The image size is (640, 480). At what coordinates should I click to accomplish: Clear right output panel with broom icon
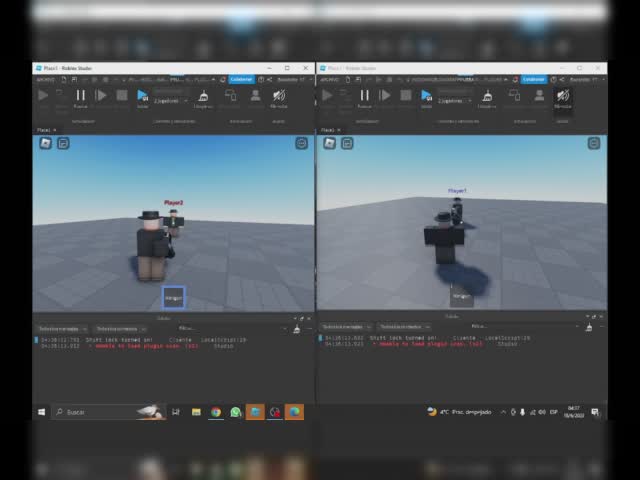coord(589,327)
